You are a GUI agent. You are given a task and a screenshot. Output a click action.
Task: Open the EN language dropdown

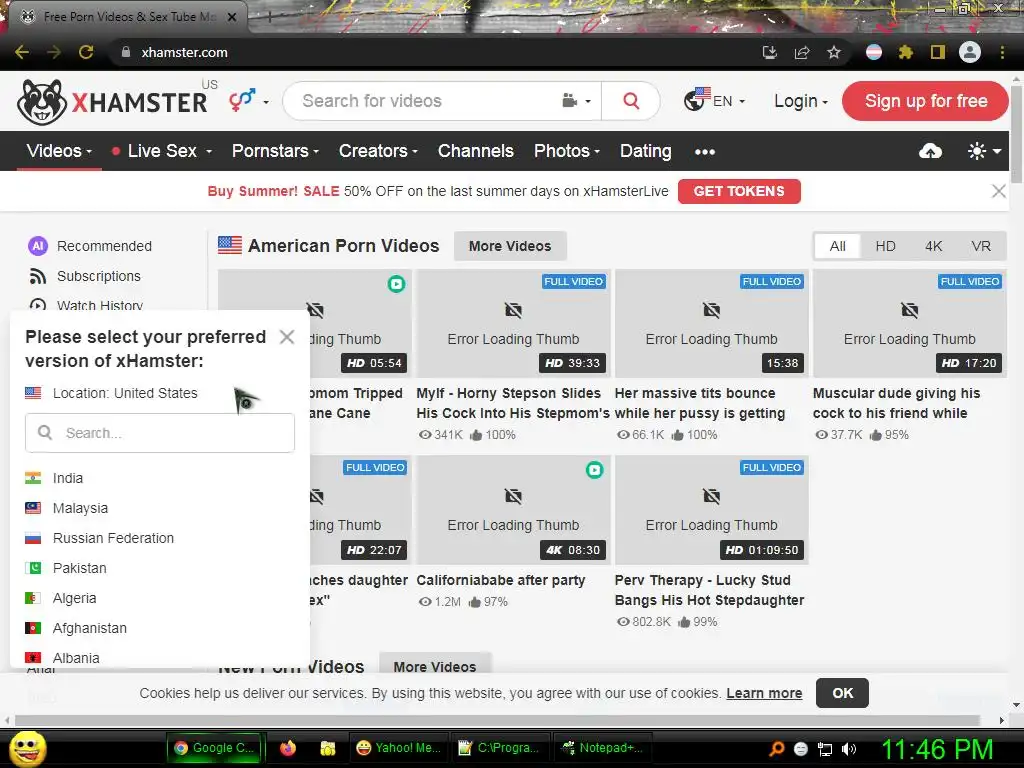pos(714,101)
